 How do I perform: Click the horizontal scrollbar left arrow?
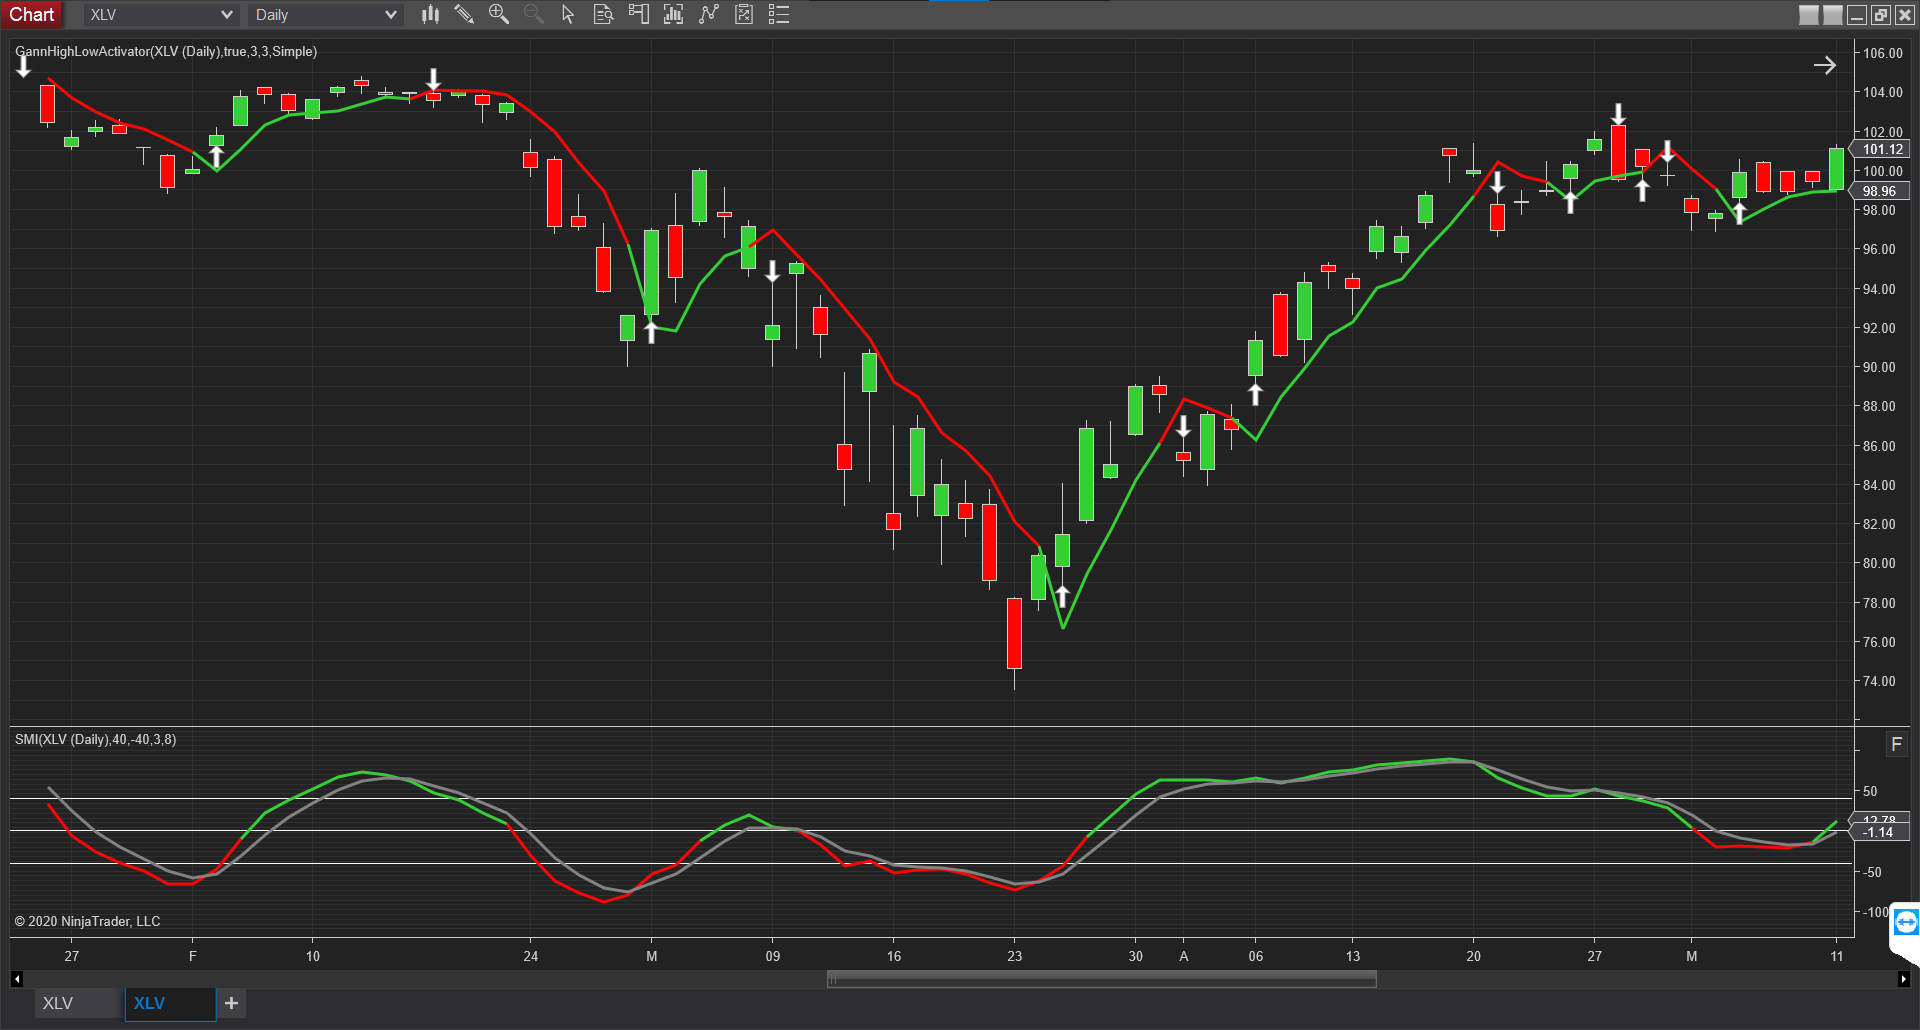[17, 979]
